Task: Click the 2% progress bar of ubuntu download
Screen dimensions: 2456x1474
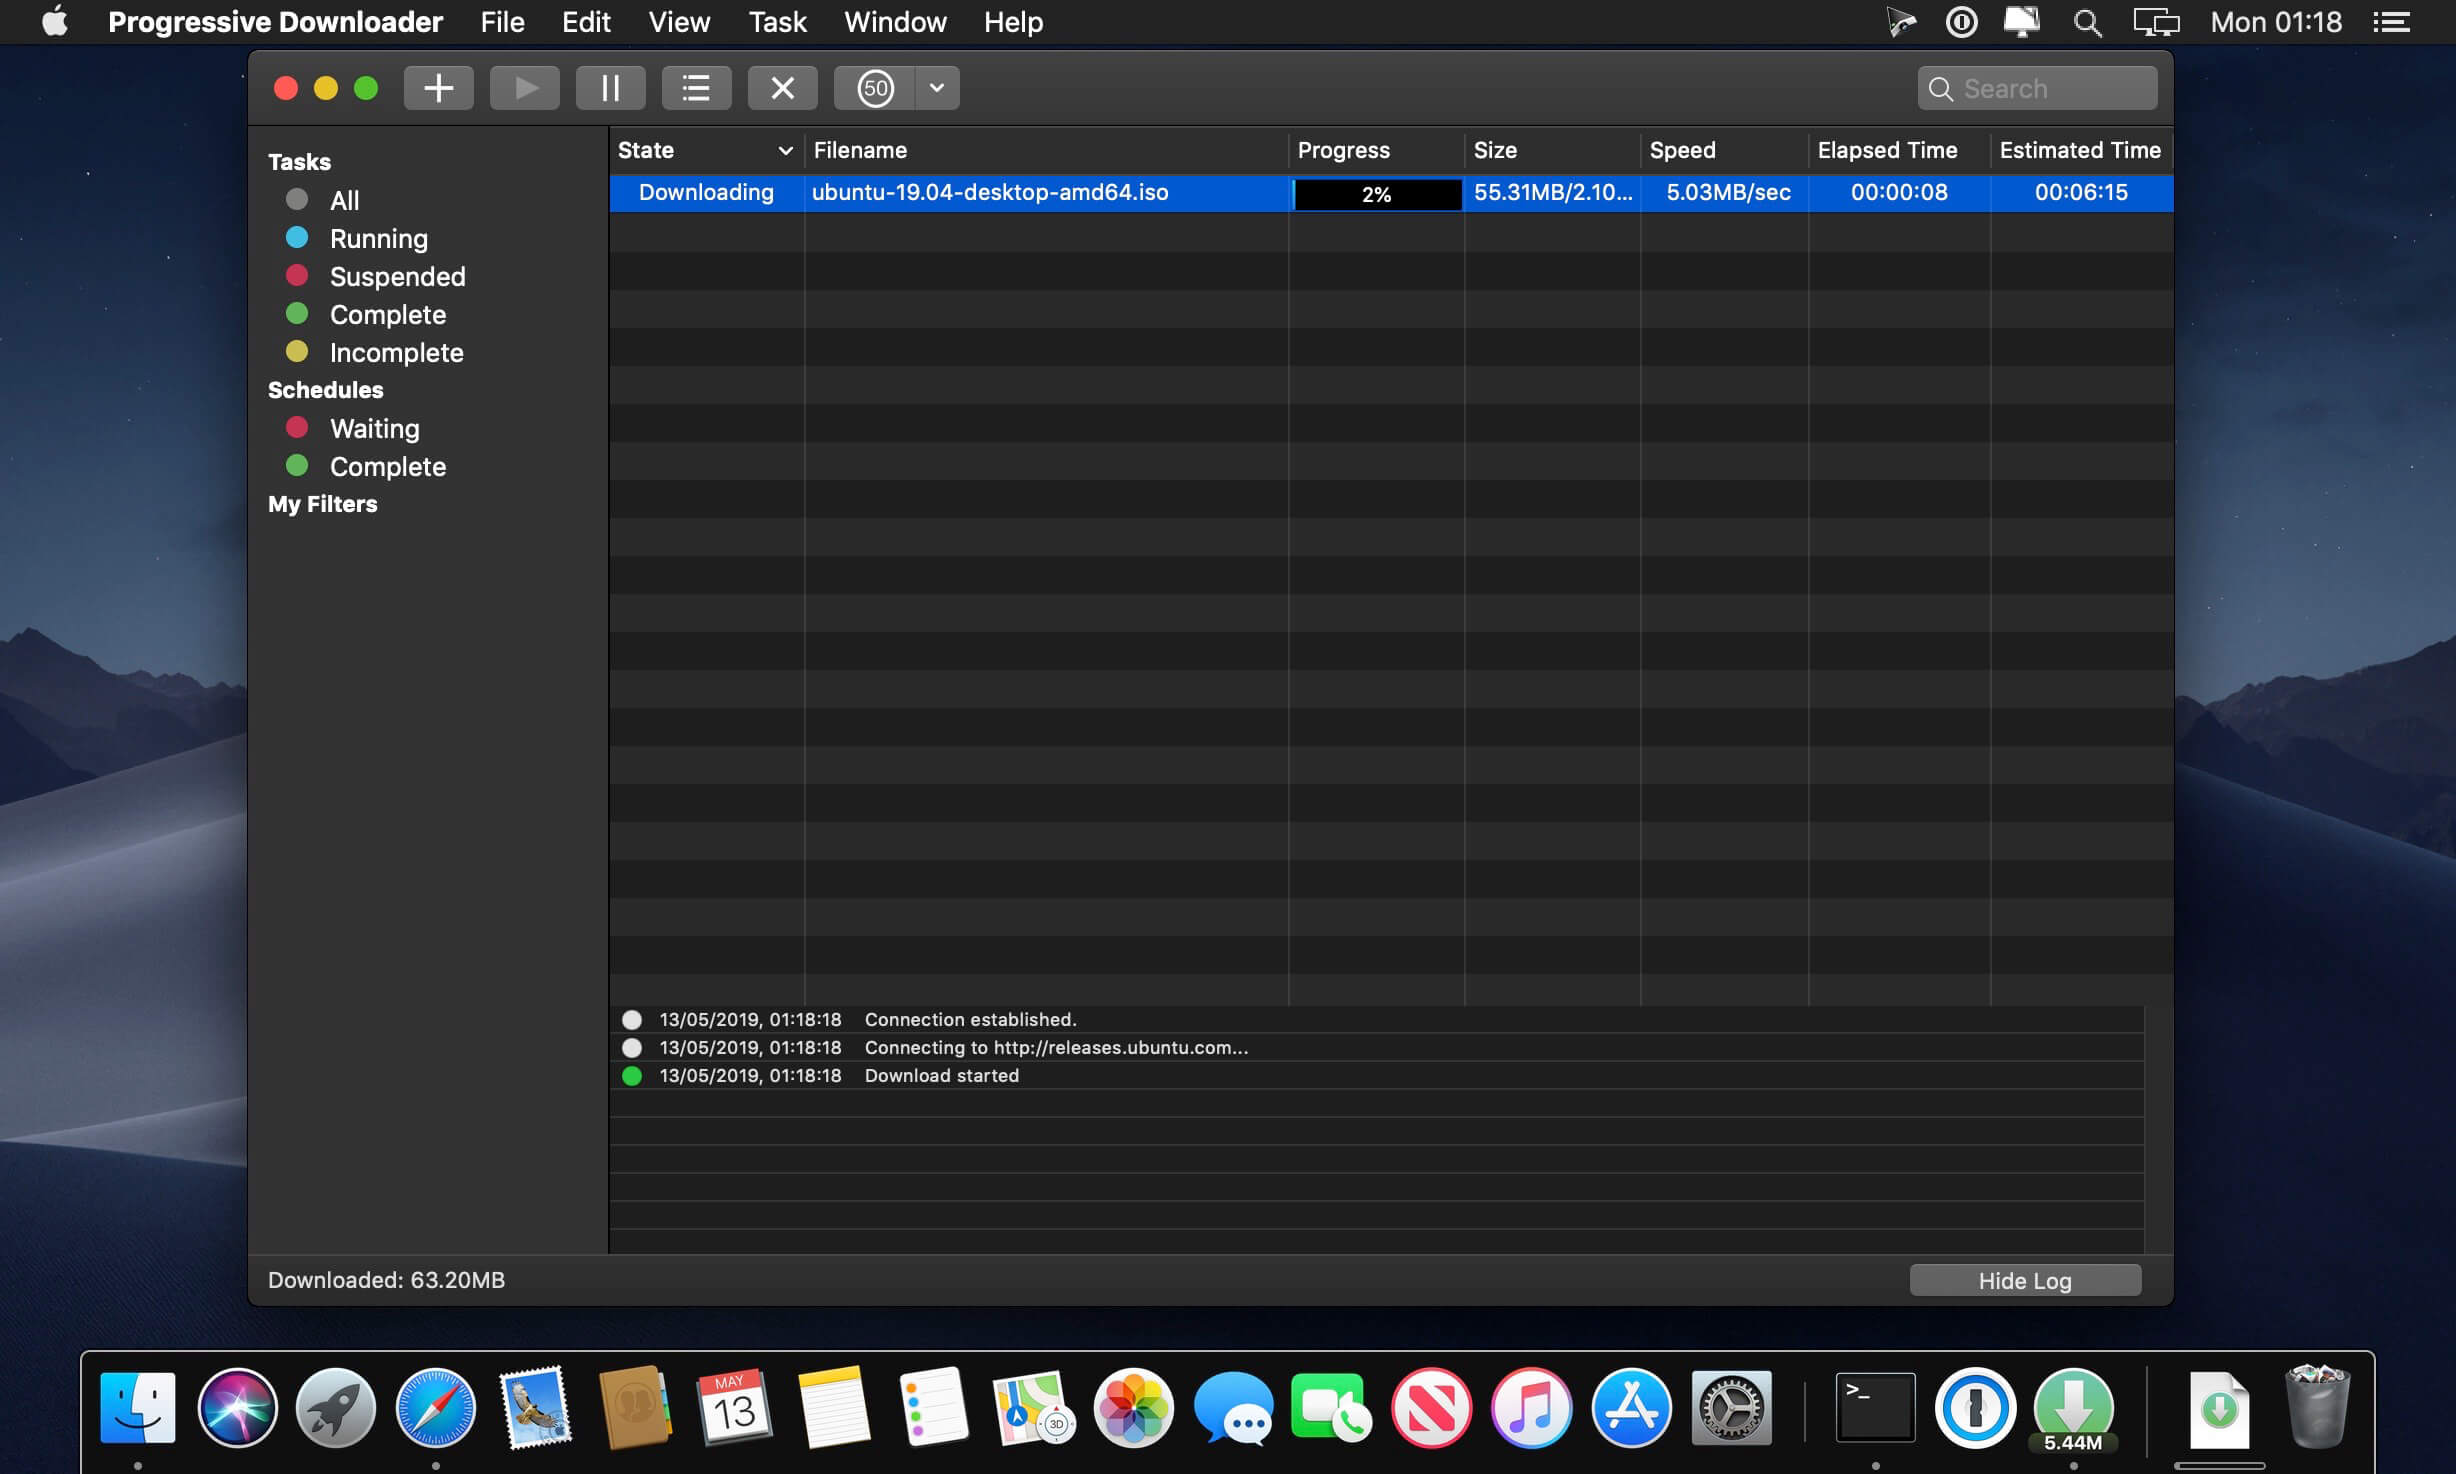Action: tap(1377, 194)
